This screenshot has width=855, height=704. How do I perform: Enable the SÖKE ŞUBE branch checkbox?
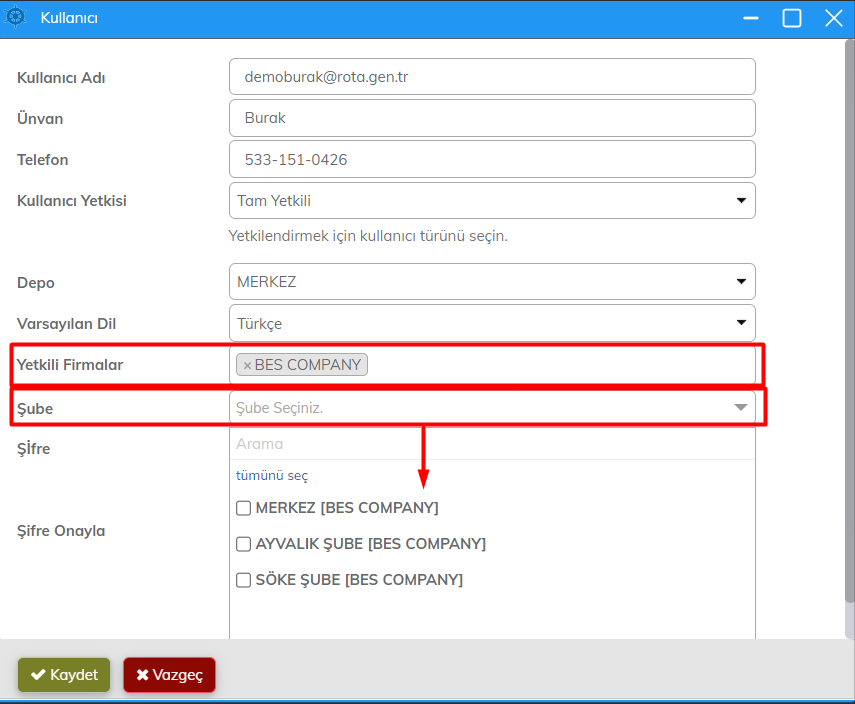coord(243,580)
